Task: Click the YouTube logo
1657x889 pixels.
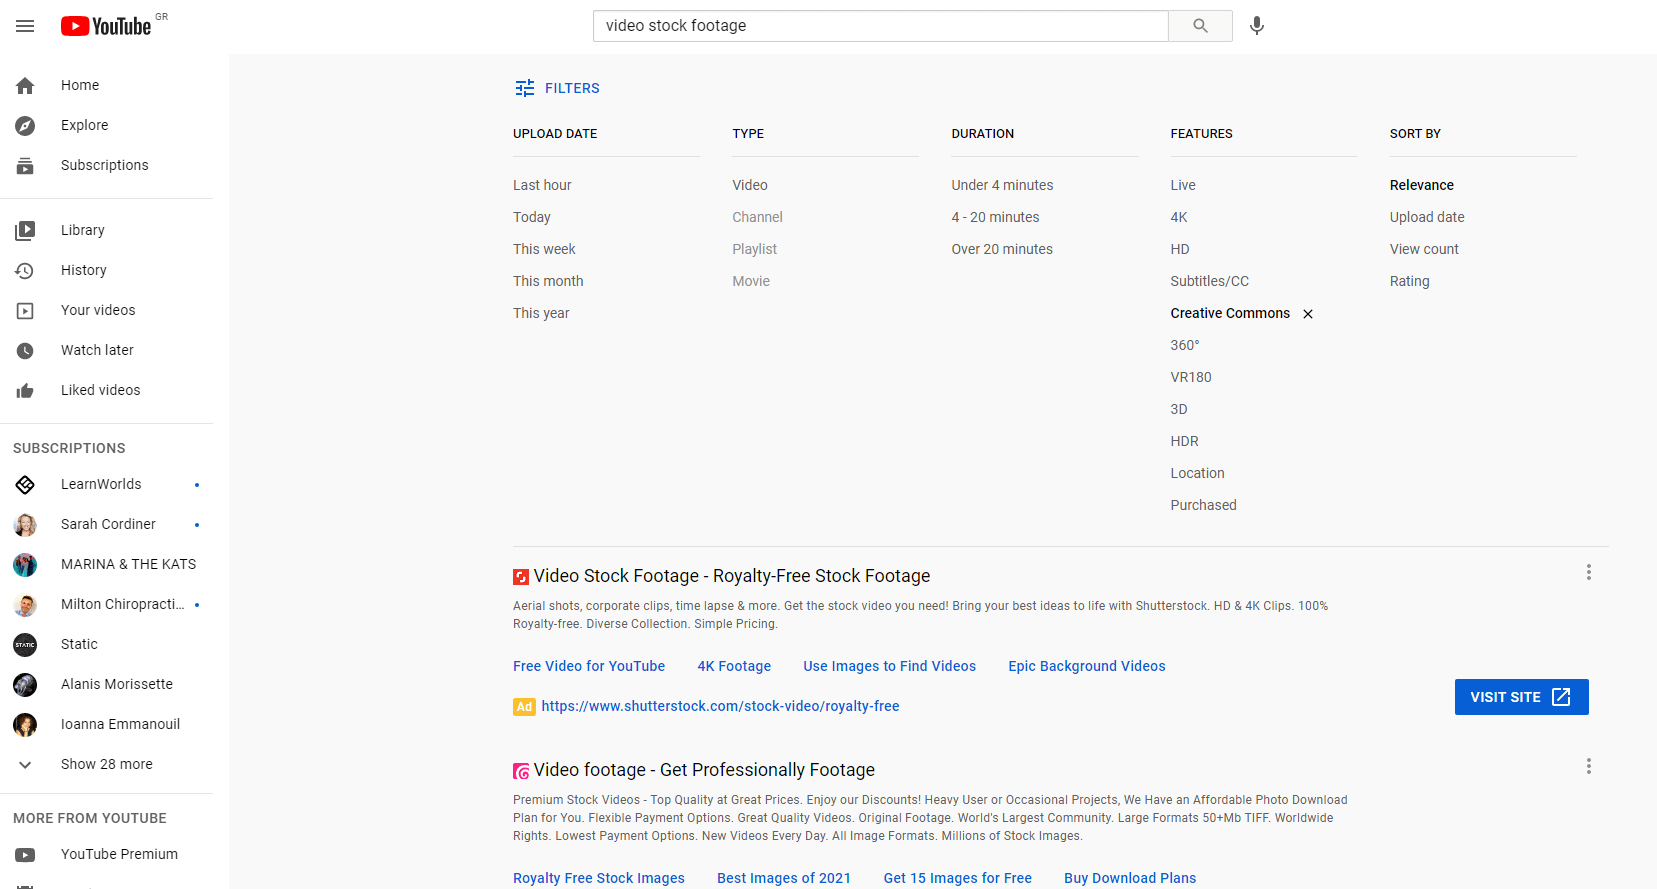Action: pos(106,26)
